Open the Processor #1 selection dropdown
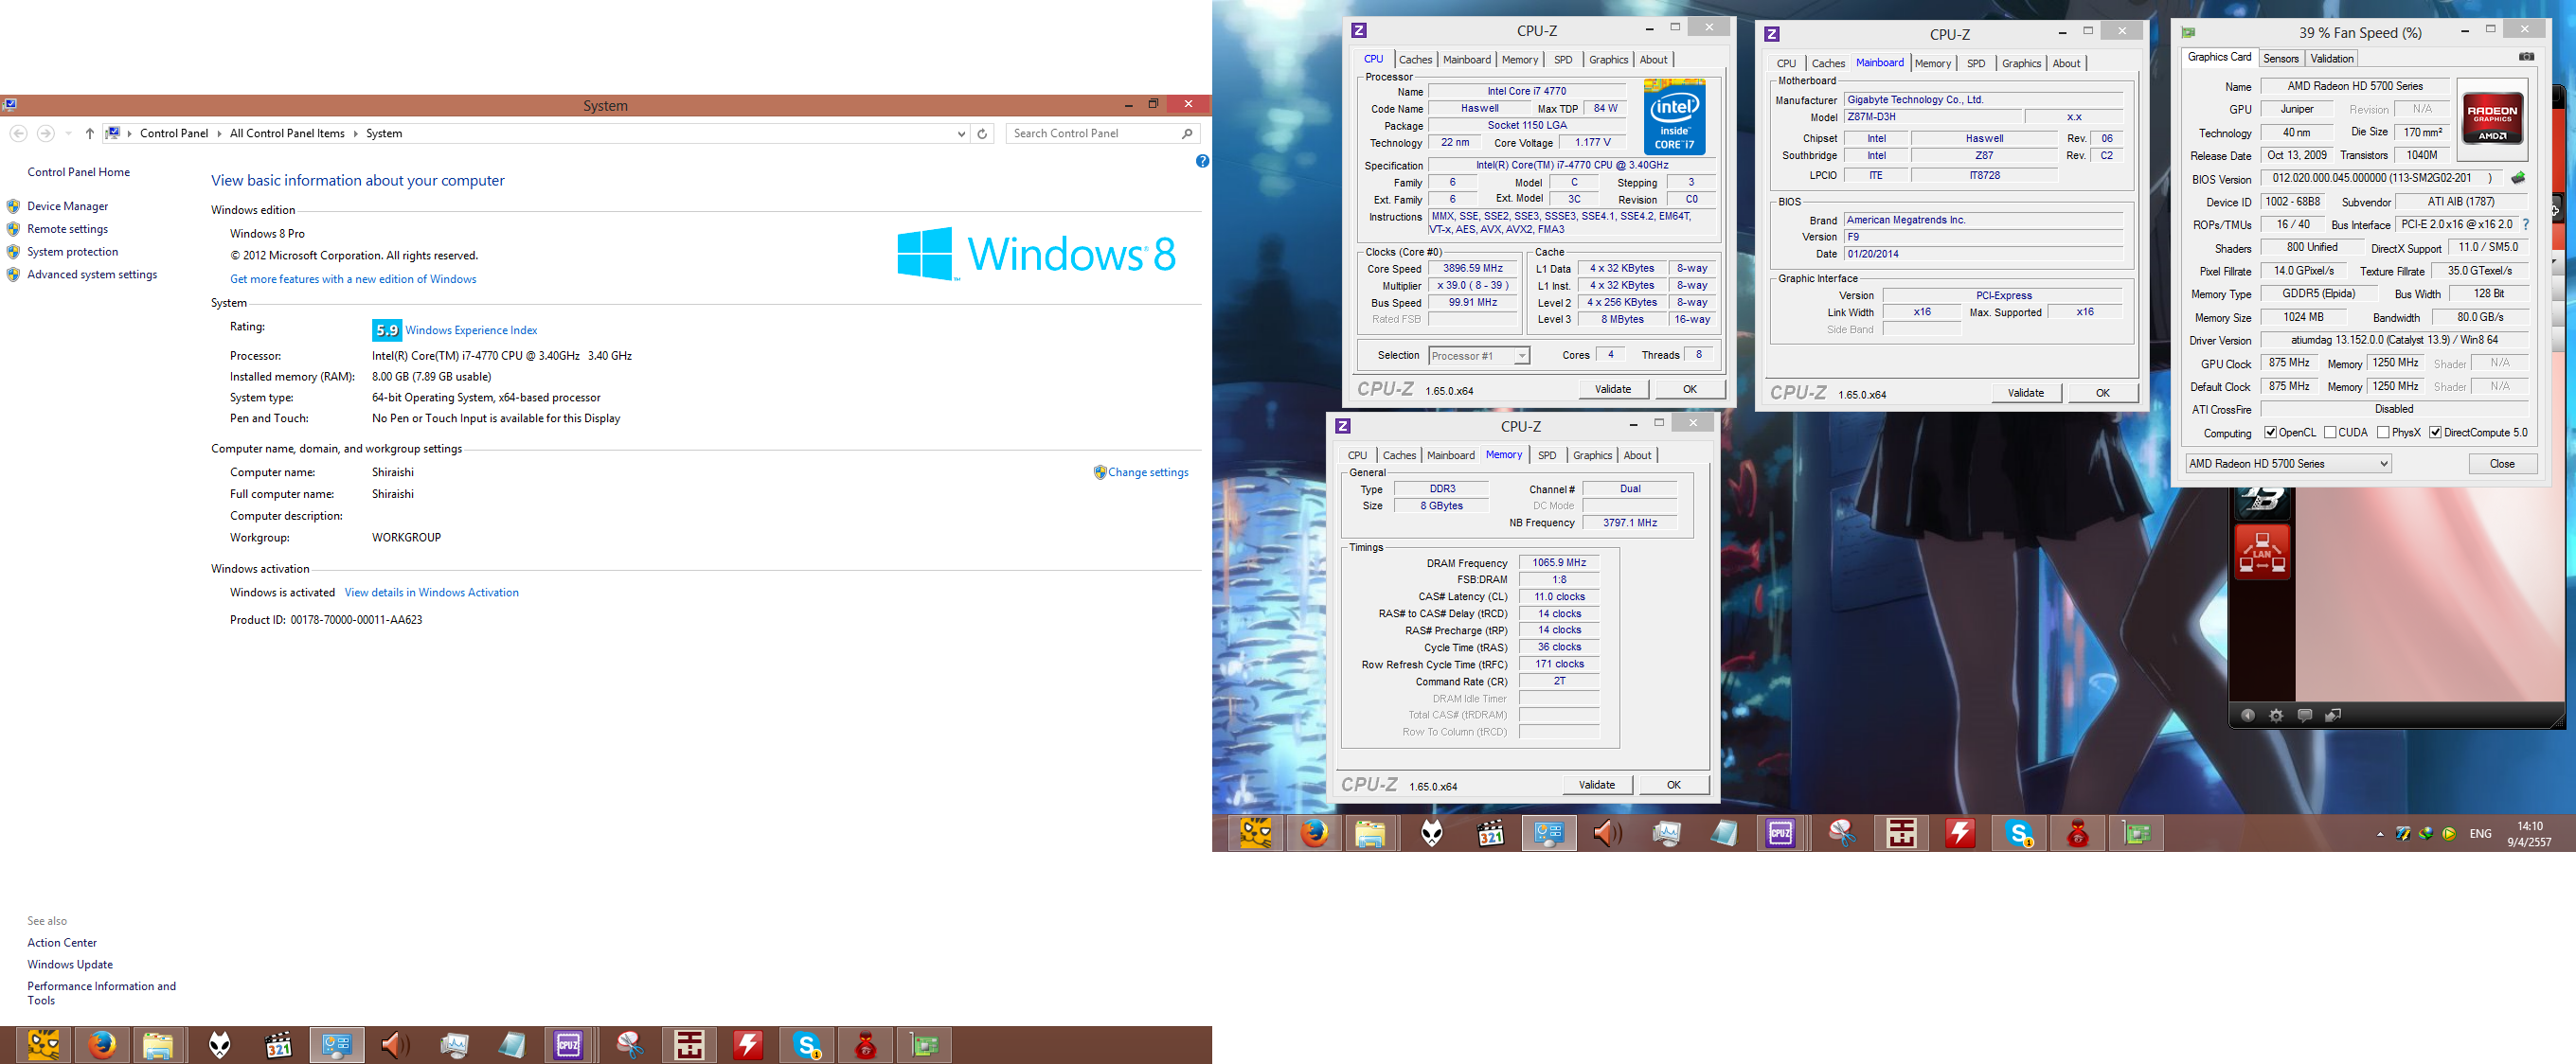The height and width of the screenshot is (1064, 2576). [x=1521, y=356]
